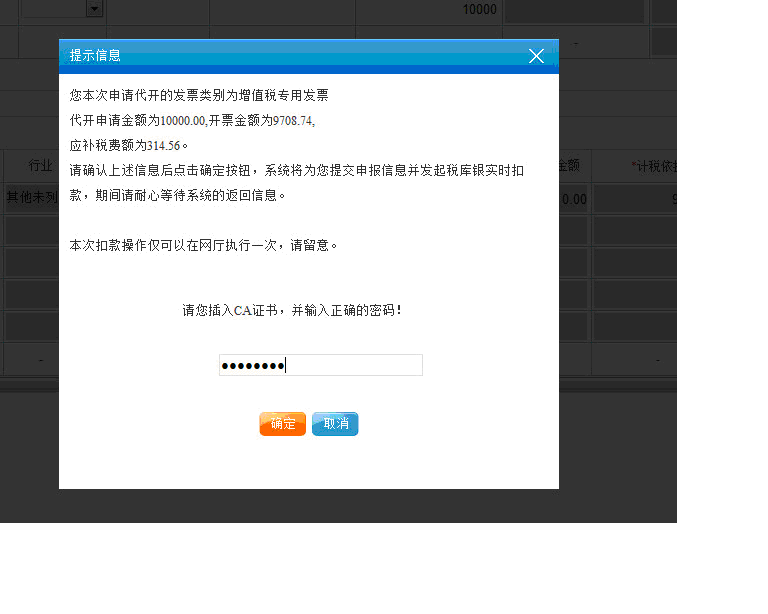Open the dropdown arrow at top left

[x=94, y=9]
